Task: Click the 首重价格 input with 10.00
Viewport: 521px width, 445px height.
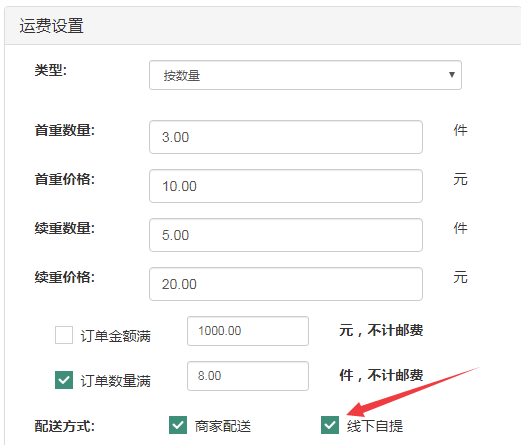Action: (x=286, y=186)
